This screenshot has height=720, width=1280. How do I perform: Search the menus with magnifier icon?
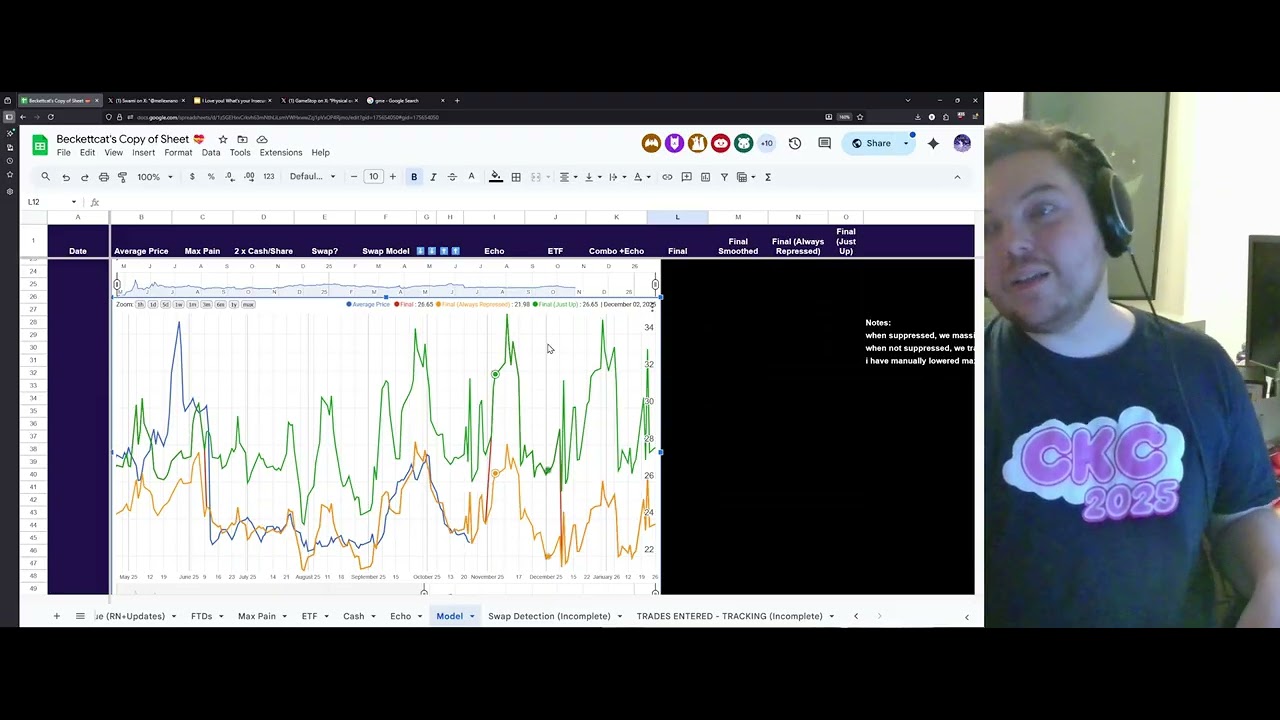[45, 177]
